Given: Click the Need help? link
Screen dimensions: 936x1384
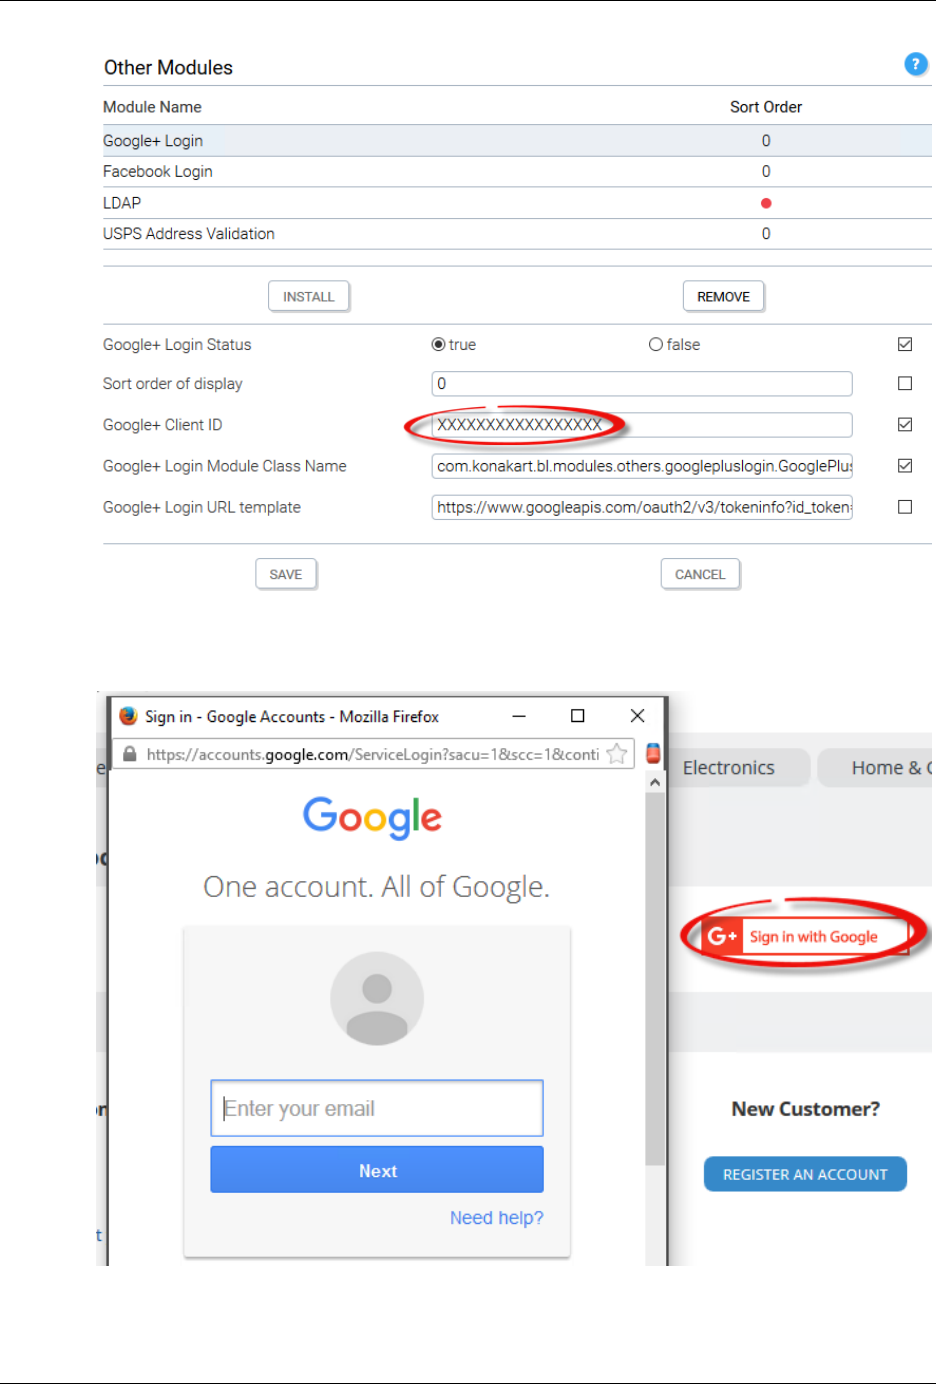Looking at the screenshot, I should [497, 1218].
